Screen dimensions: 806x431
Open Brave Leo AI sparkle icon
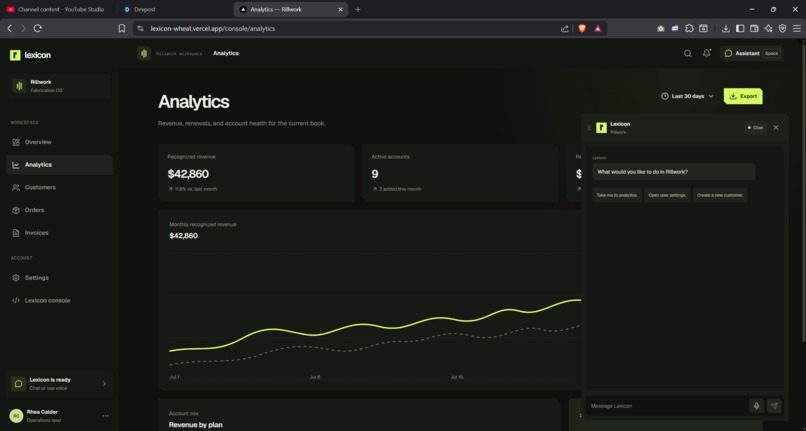tap(768, 29)
